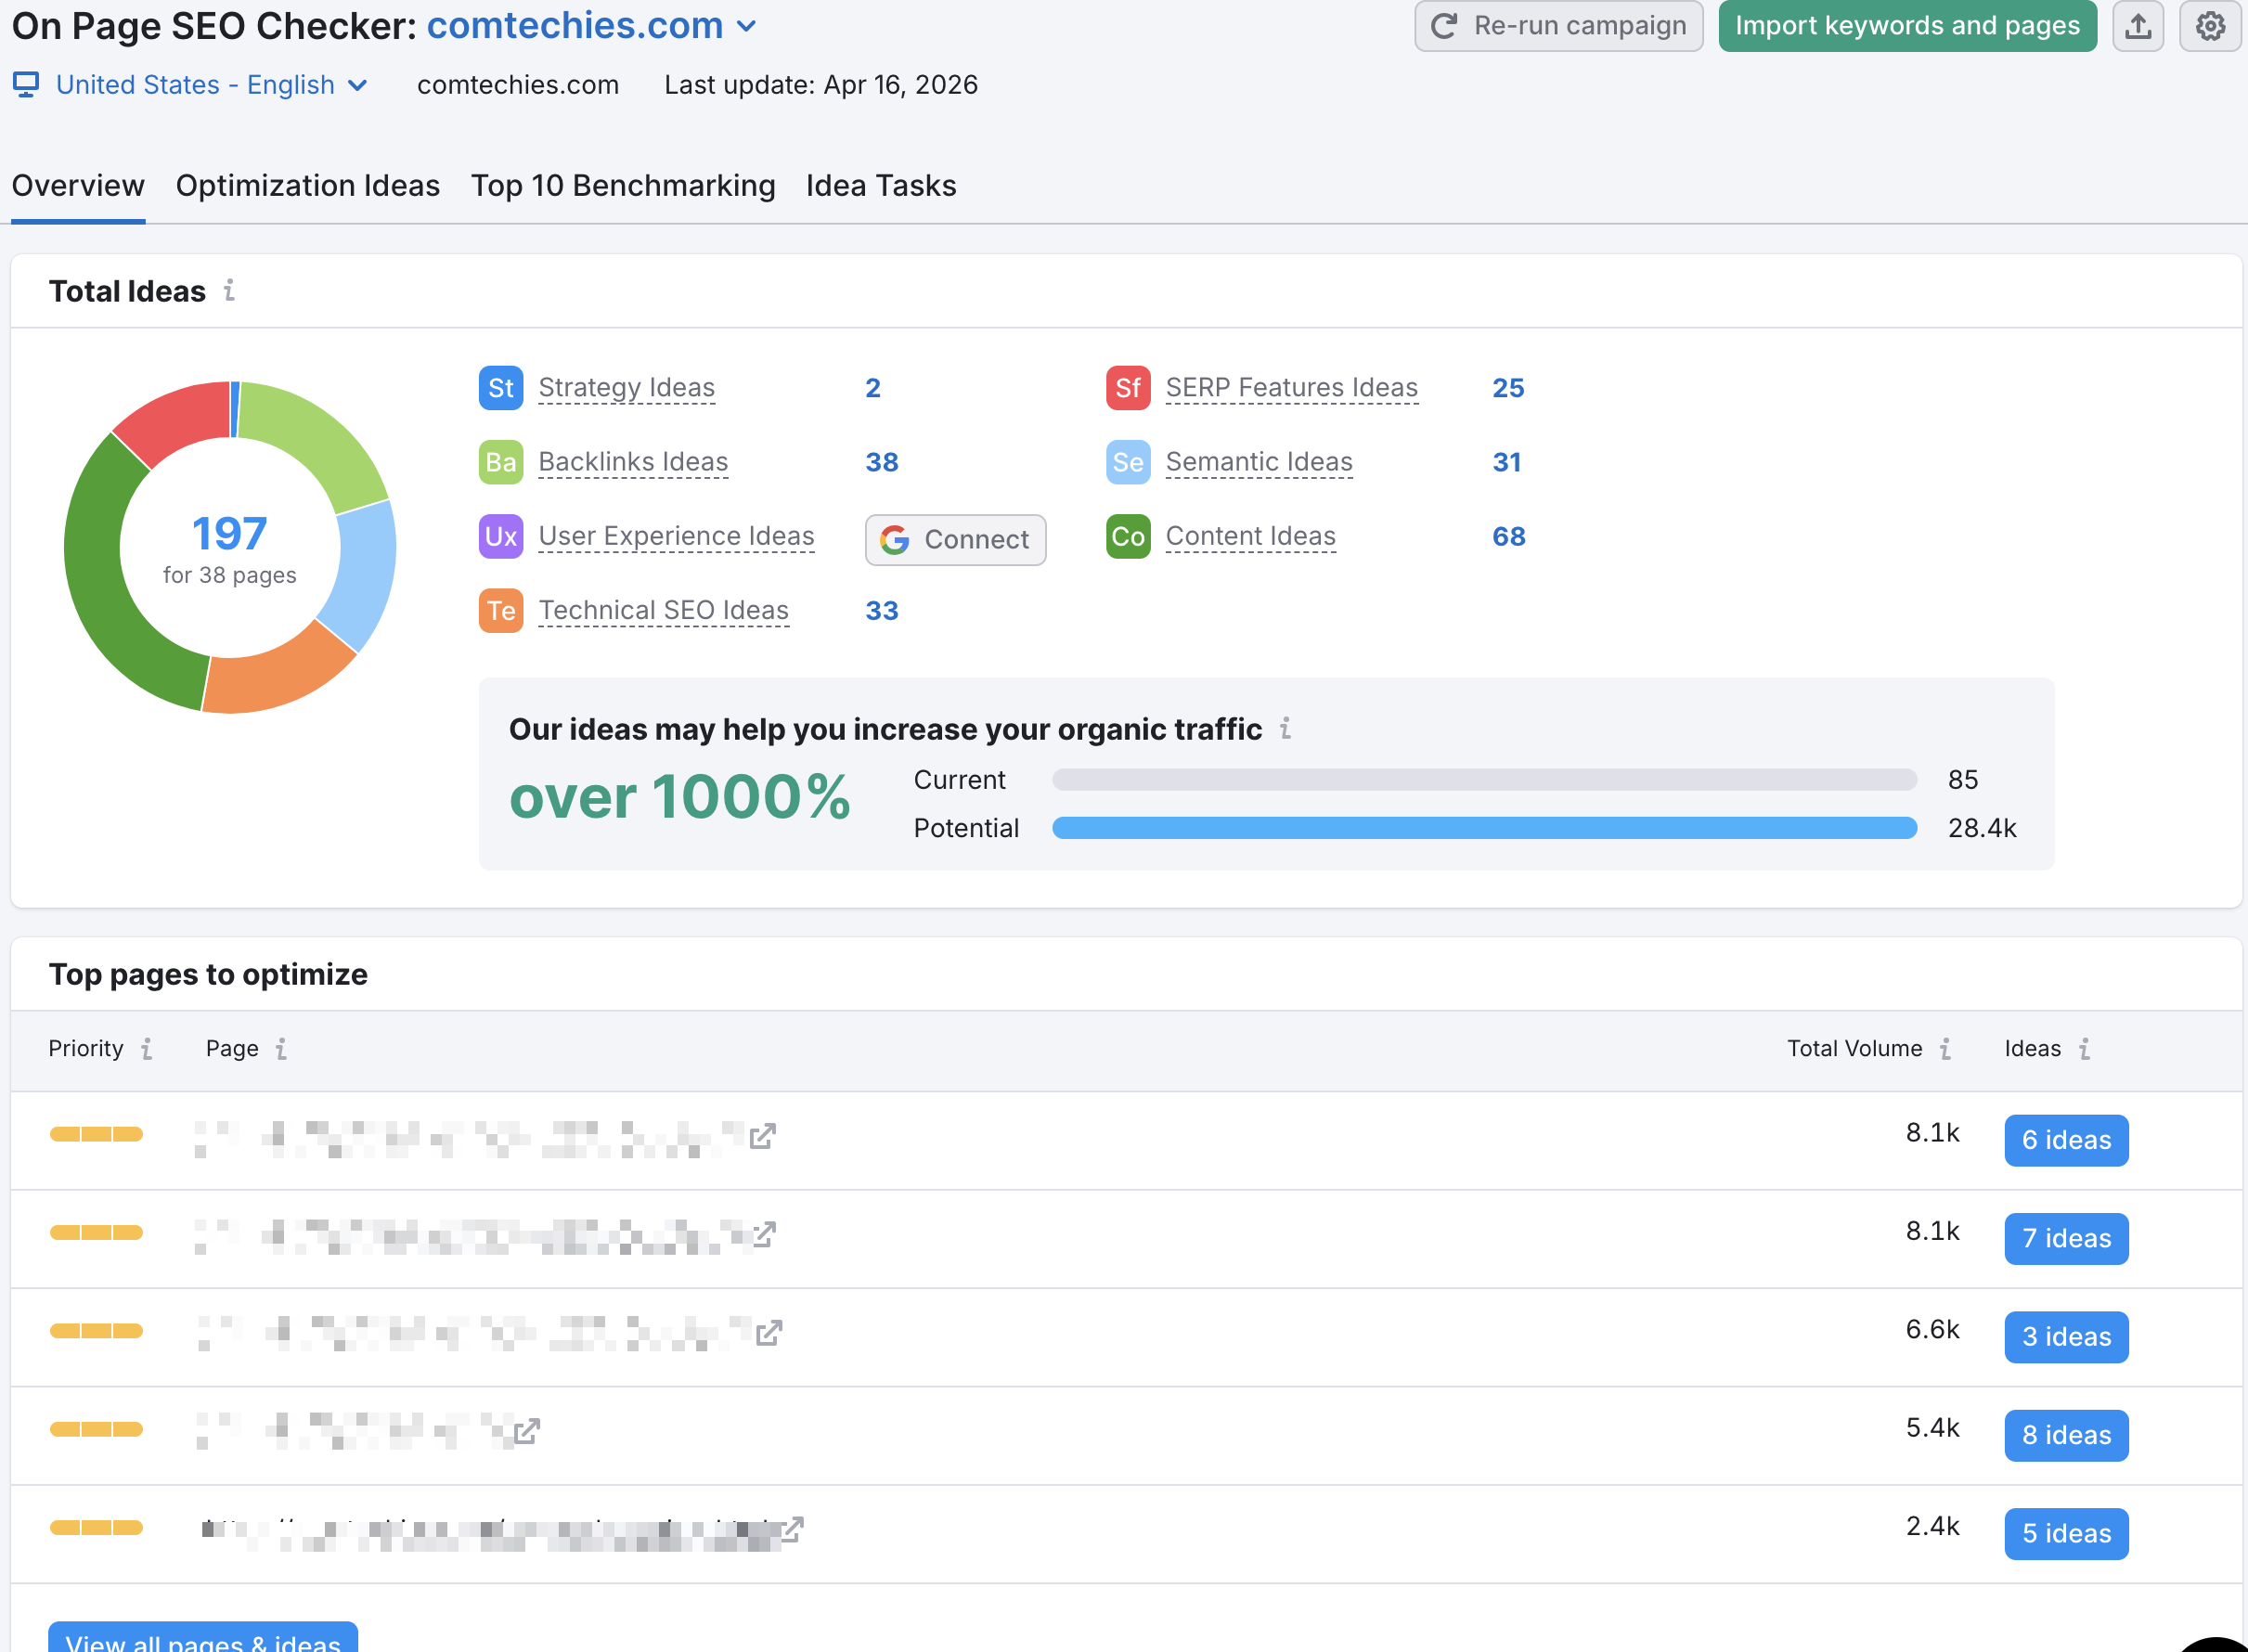
Task: Click the Te Technical SEO badge icon
Action: click(500, 610)
